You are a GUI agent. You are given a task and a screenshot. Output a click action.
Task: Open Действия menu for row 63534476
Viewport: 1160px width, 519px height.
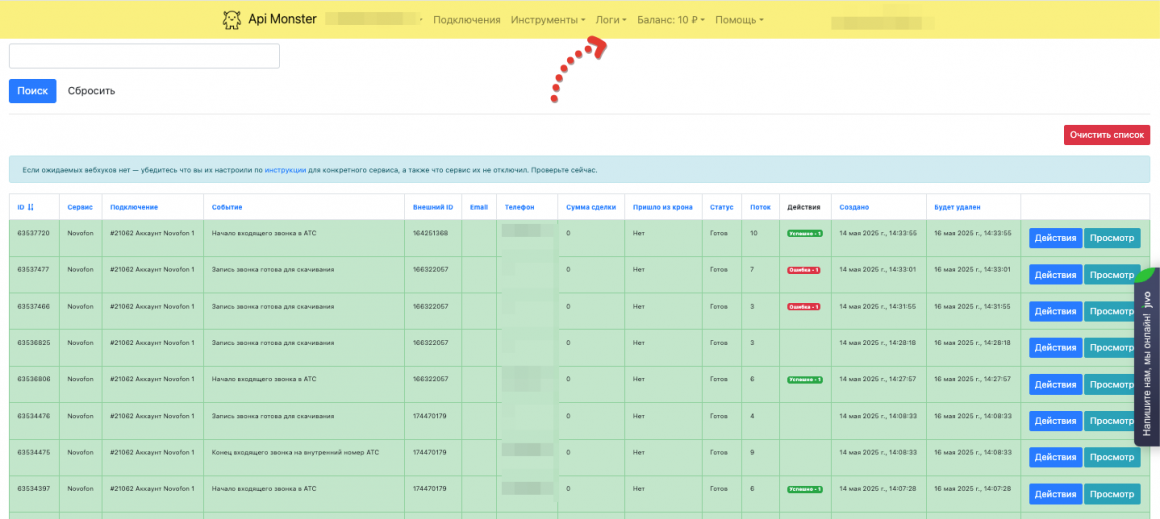(x=1055, y=421)
